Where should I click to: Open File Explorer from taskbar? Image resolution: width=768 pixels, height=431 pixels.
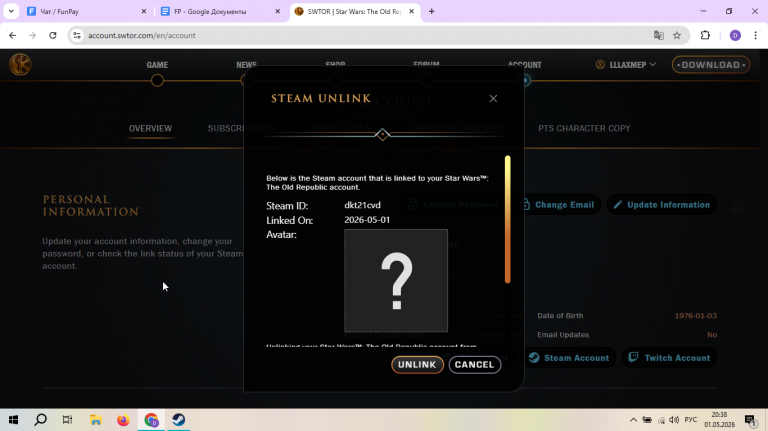point(96,420)
